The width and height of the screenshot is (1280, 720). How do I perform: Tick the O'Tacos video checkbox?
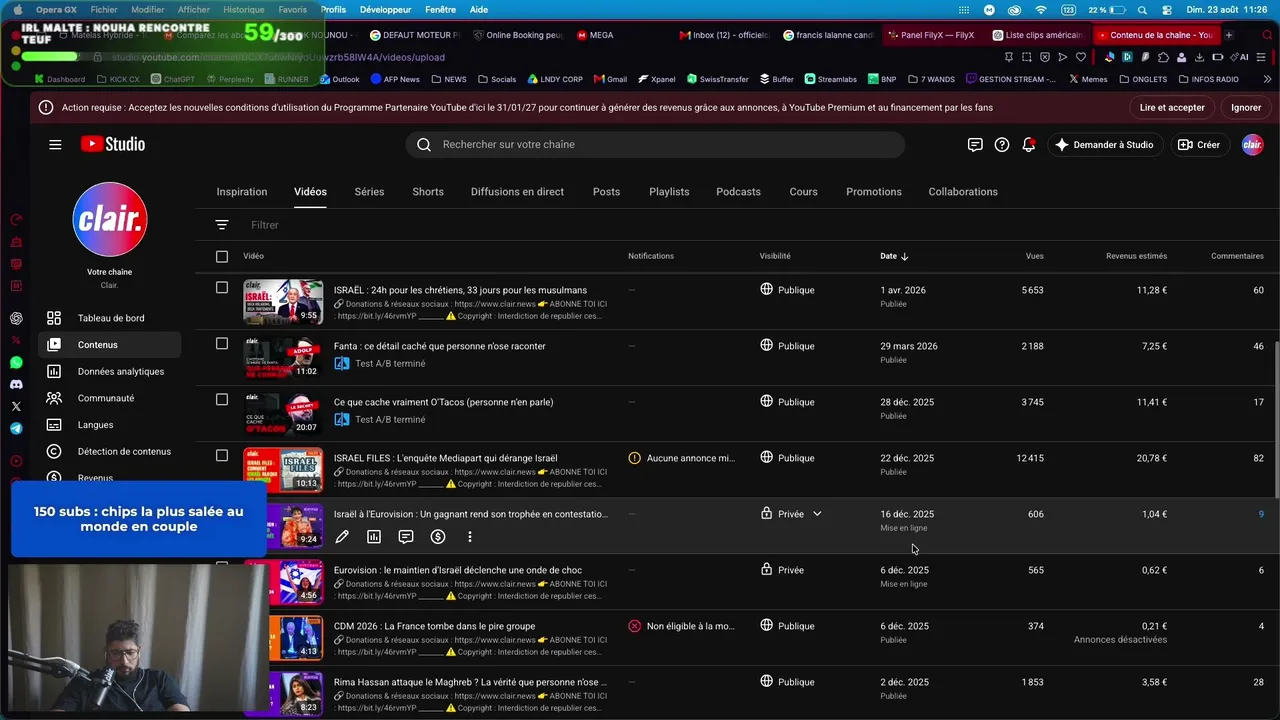(x=222, y=399)
